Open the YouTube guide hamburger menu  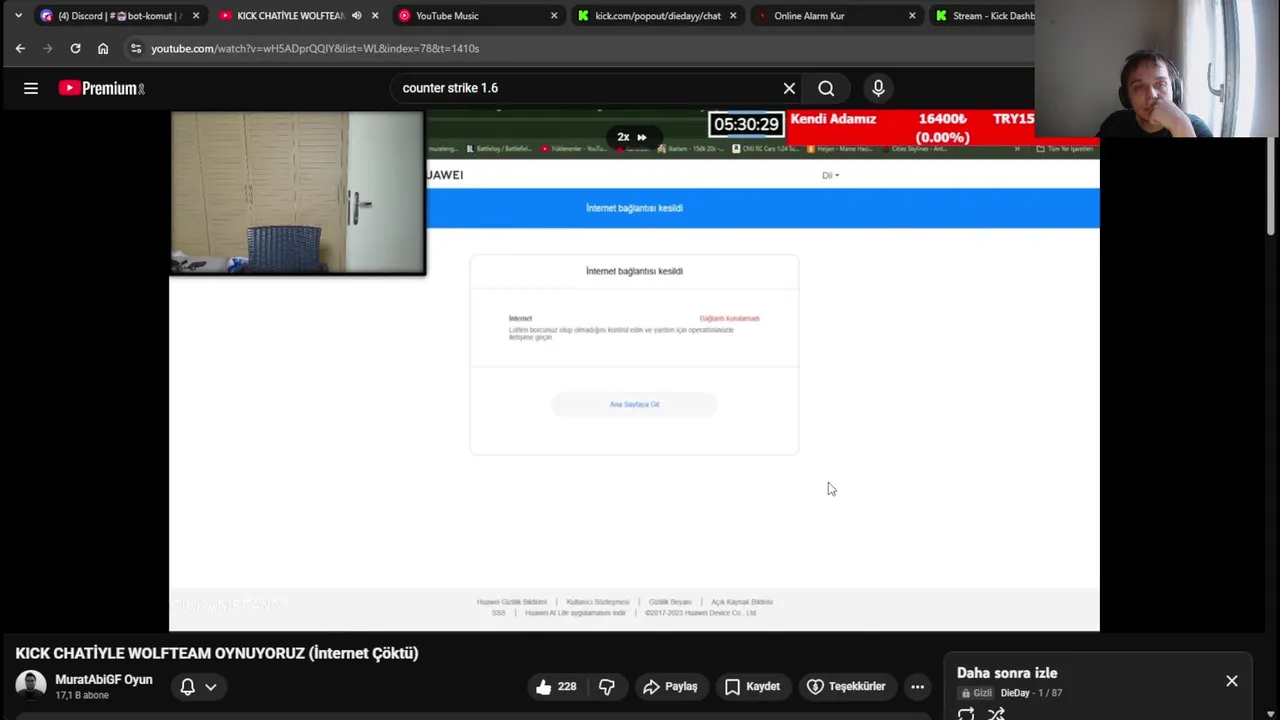(x=31, y=88)
